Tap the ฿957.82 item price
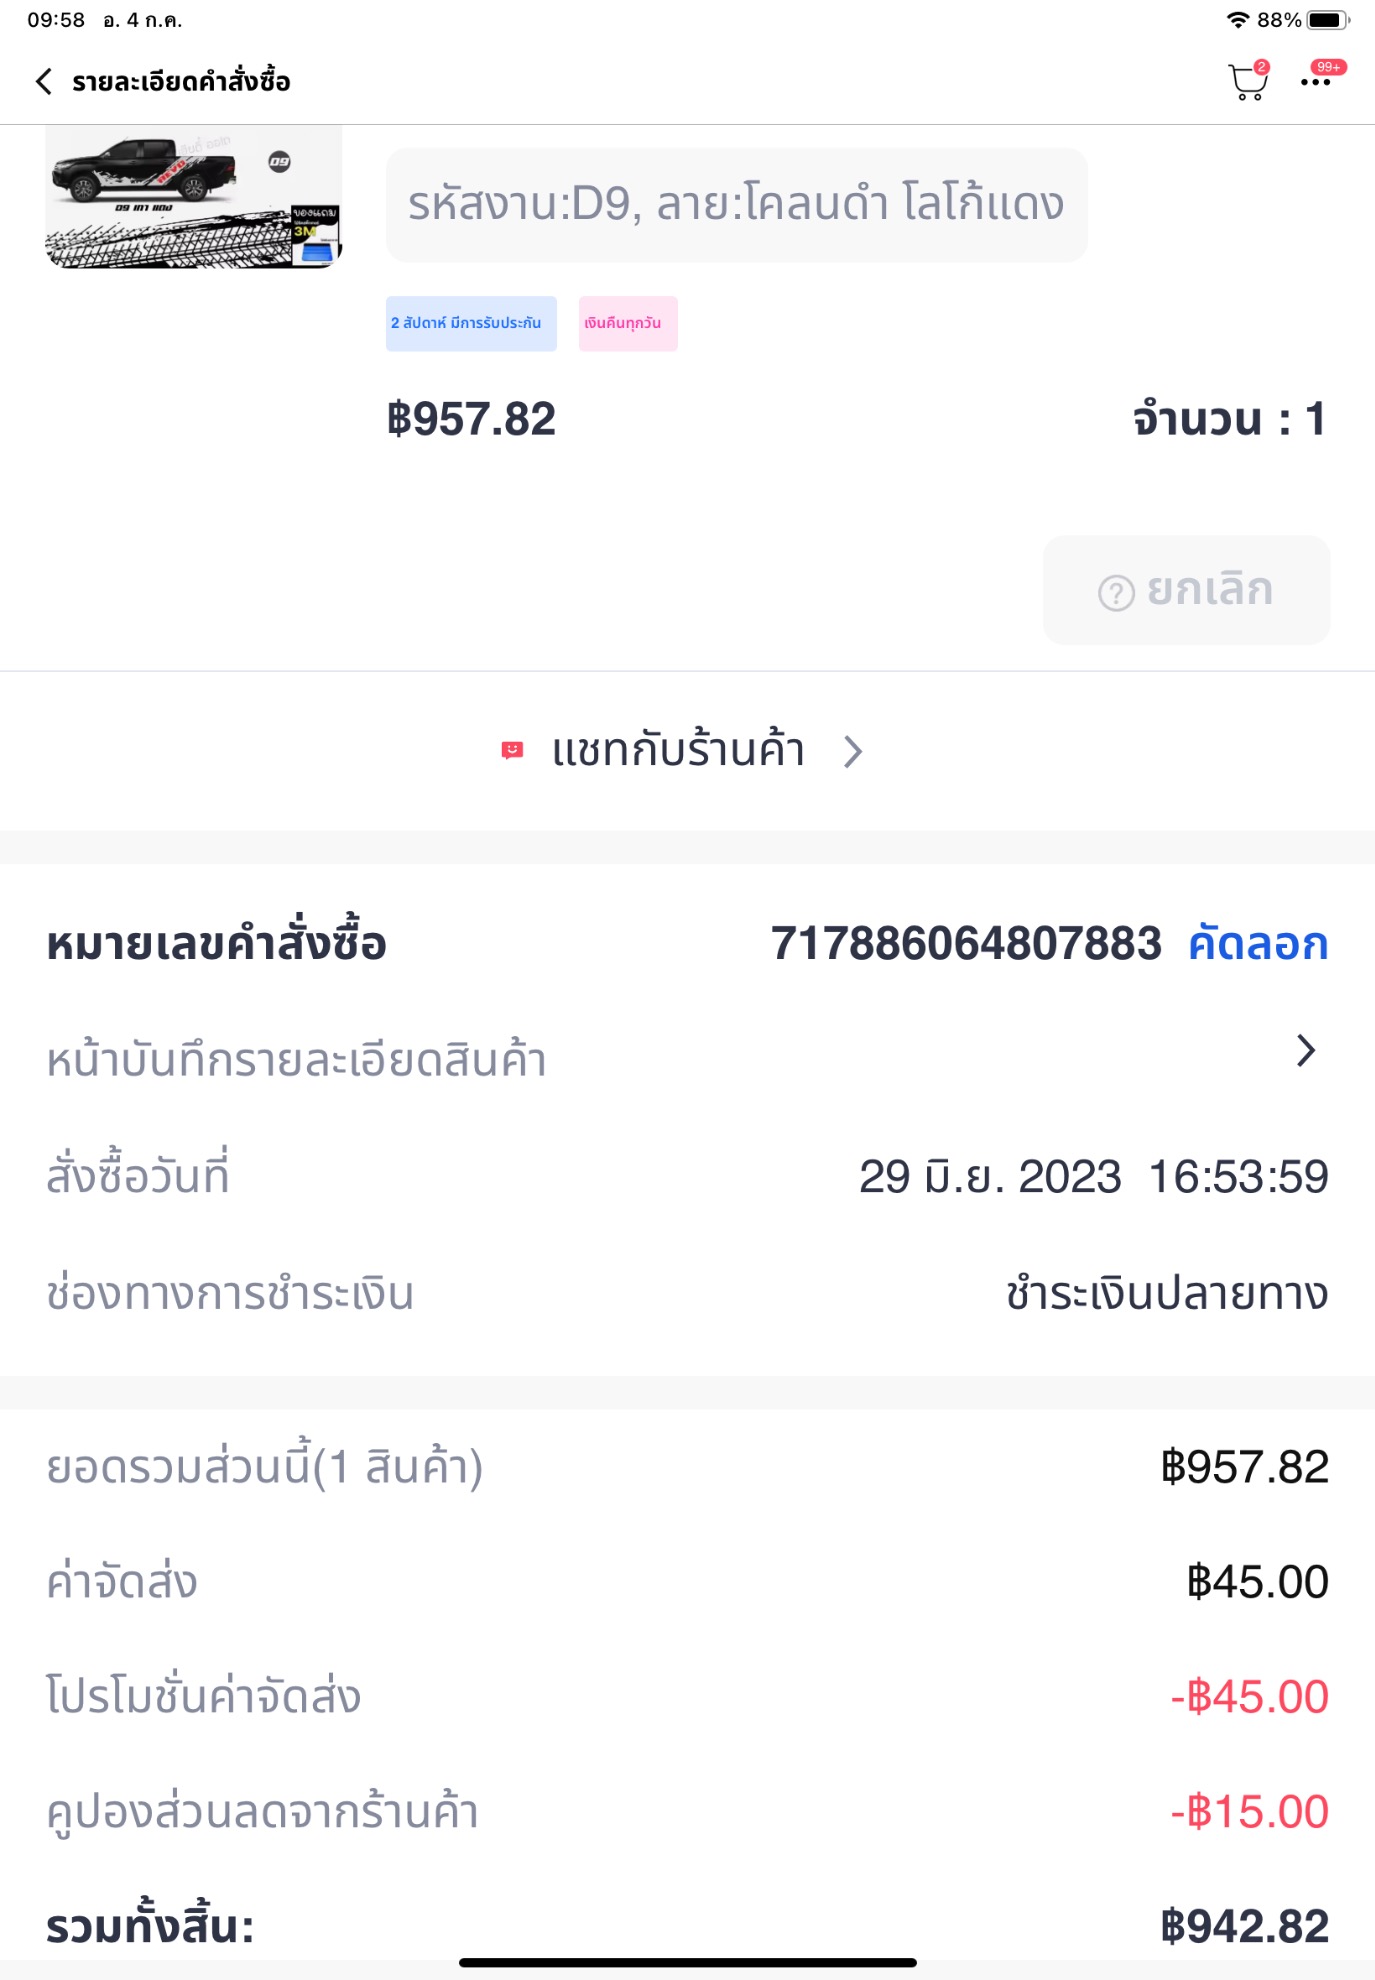The height and width of the screenshot is (1980, 1375). [x=471, y=419]
